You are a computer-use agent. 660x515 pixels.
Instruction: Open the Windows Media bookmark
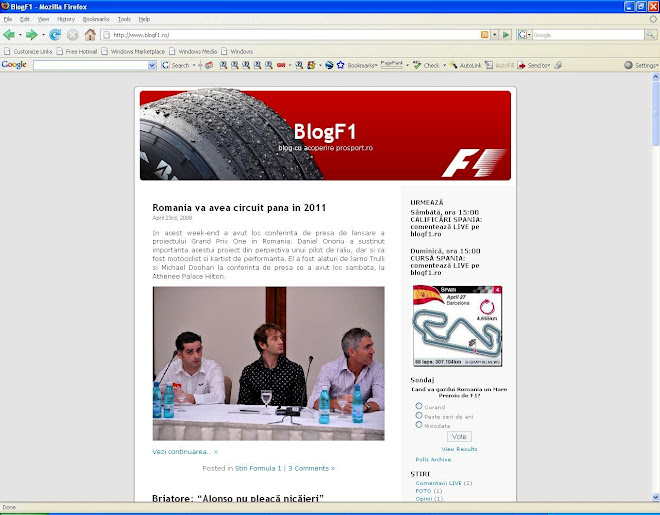193,51
